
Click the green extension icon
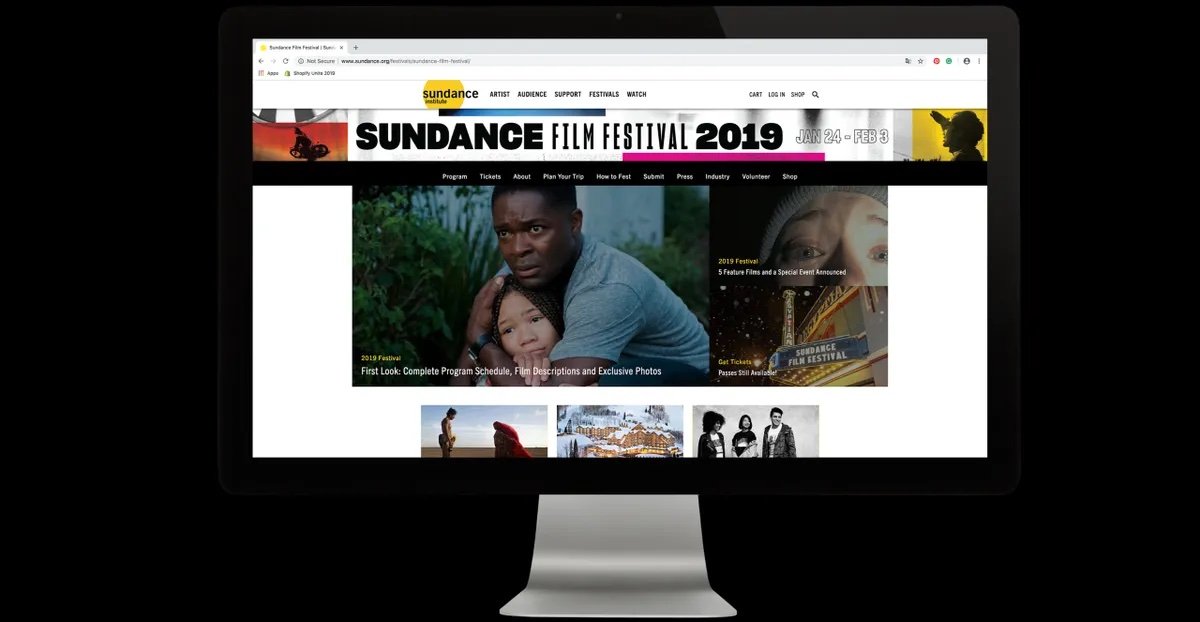click(949, 61)
